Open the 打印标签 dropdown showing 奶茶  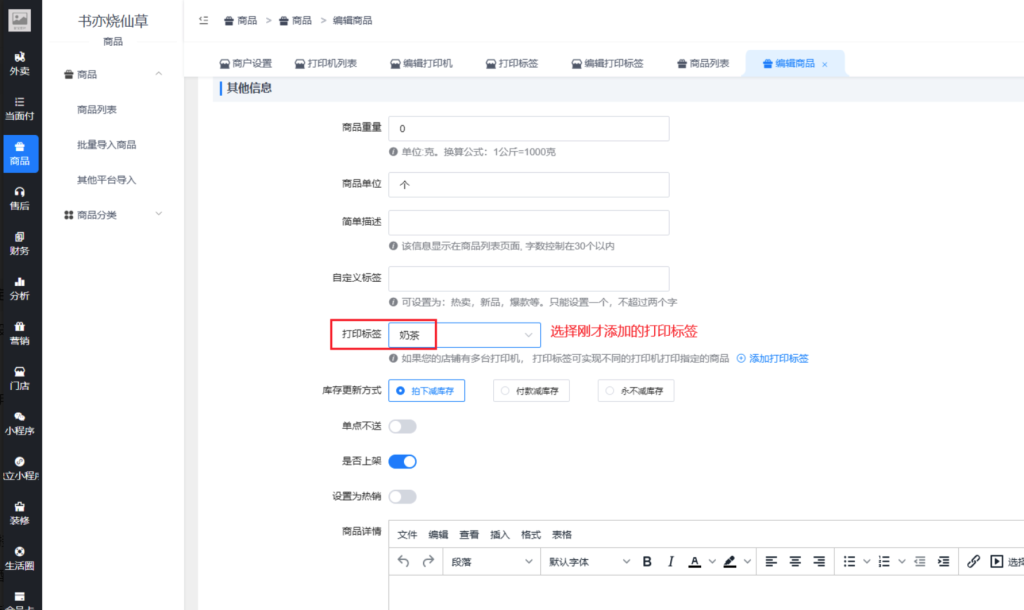pyautogui.click(x=464, y=335)
